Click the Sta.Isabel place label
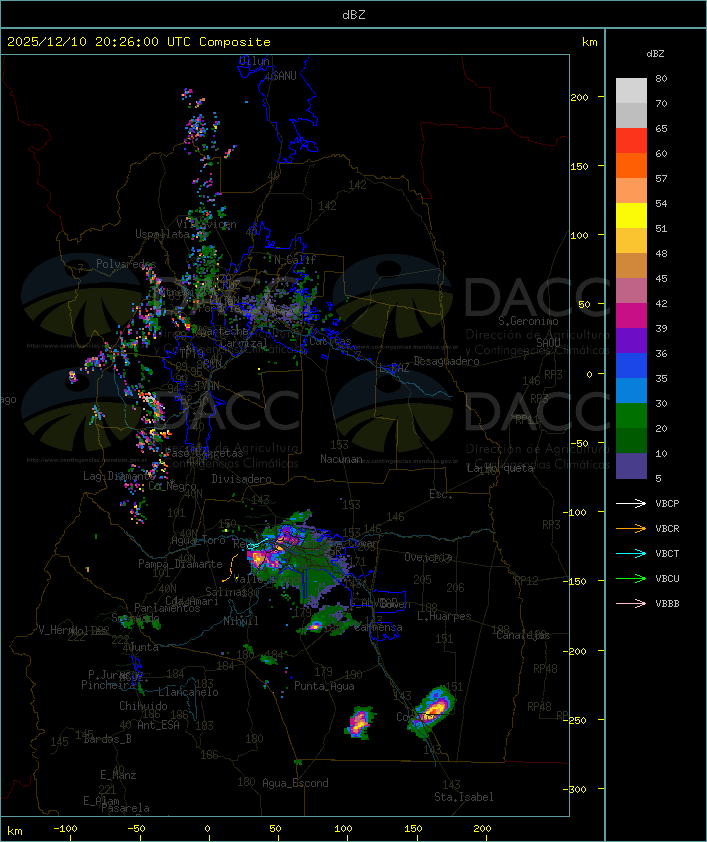The height and width of the screenshot is (842, 707). pyautogui.click(x=464, y=797)
